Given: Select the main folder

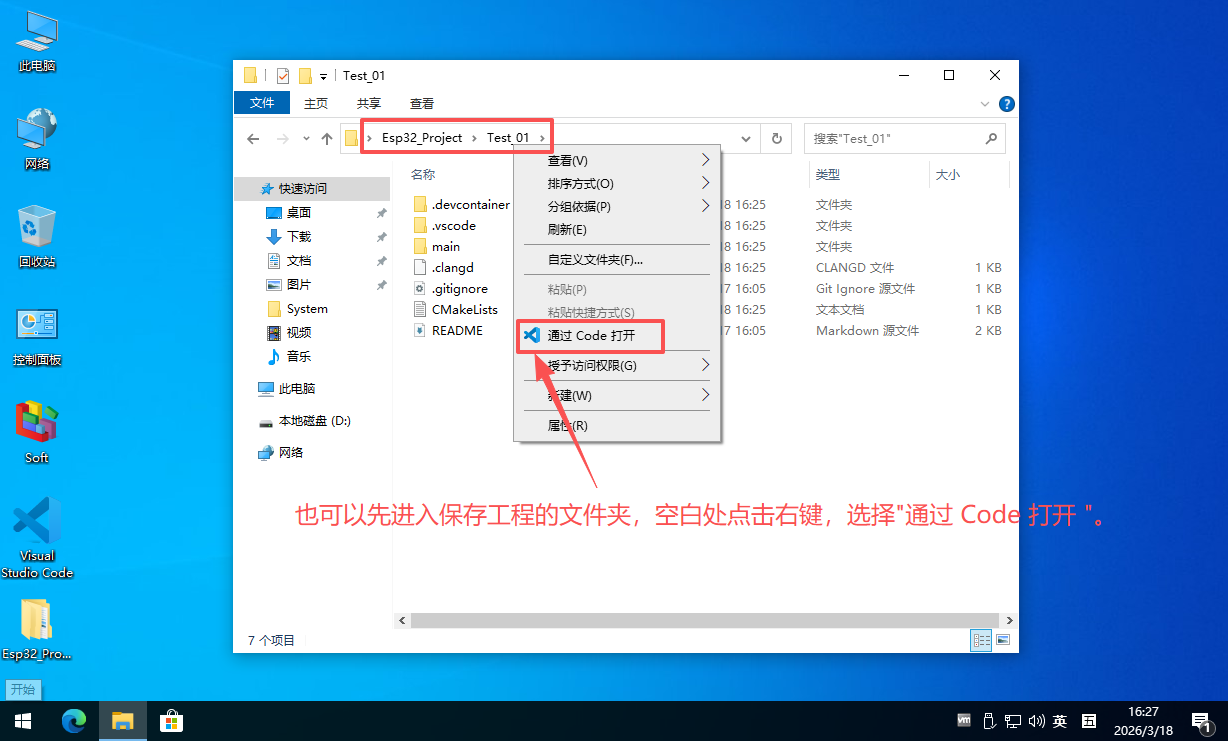Looking at the screenshot, I should (436, 247).
